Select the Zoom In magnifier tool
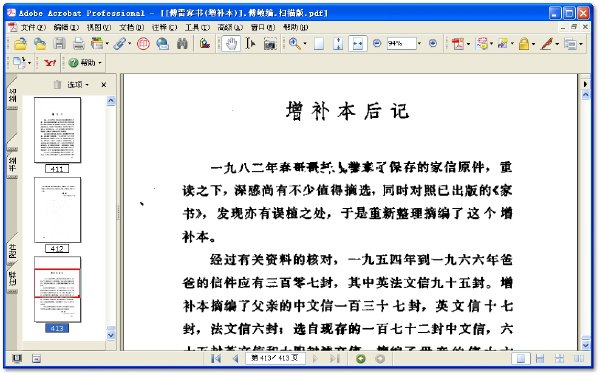 pyautogui.click(x=294, y=44)
